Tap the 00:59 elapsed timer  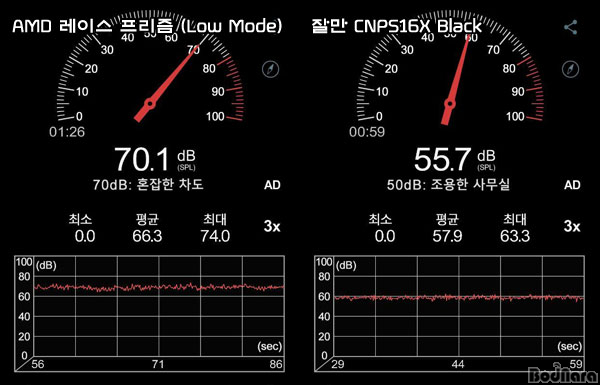click(x=367, y=132)
